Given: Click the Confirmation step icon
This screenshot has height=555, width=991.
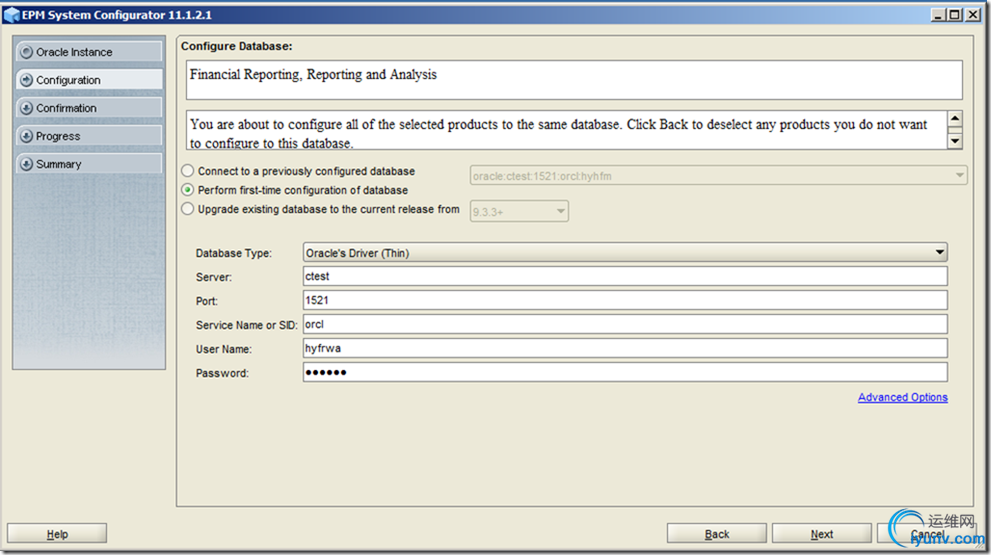Looking at the screenshot, I should (x=27, y=108).
